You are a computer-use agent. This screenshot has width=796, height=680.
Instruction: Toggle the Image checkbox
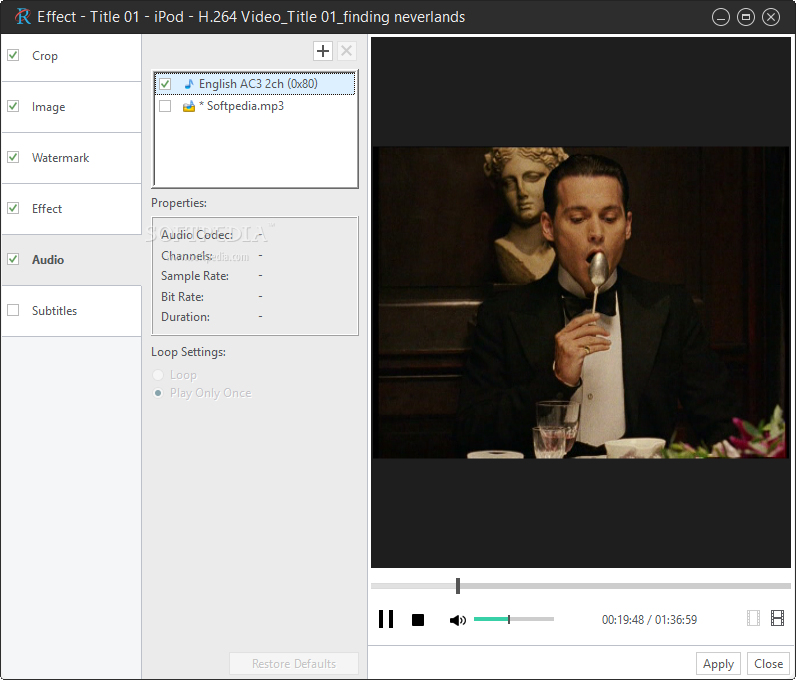pyautogui.click(x=13, y=106)
